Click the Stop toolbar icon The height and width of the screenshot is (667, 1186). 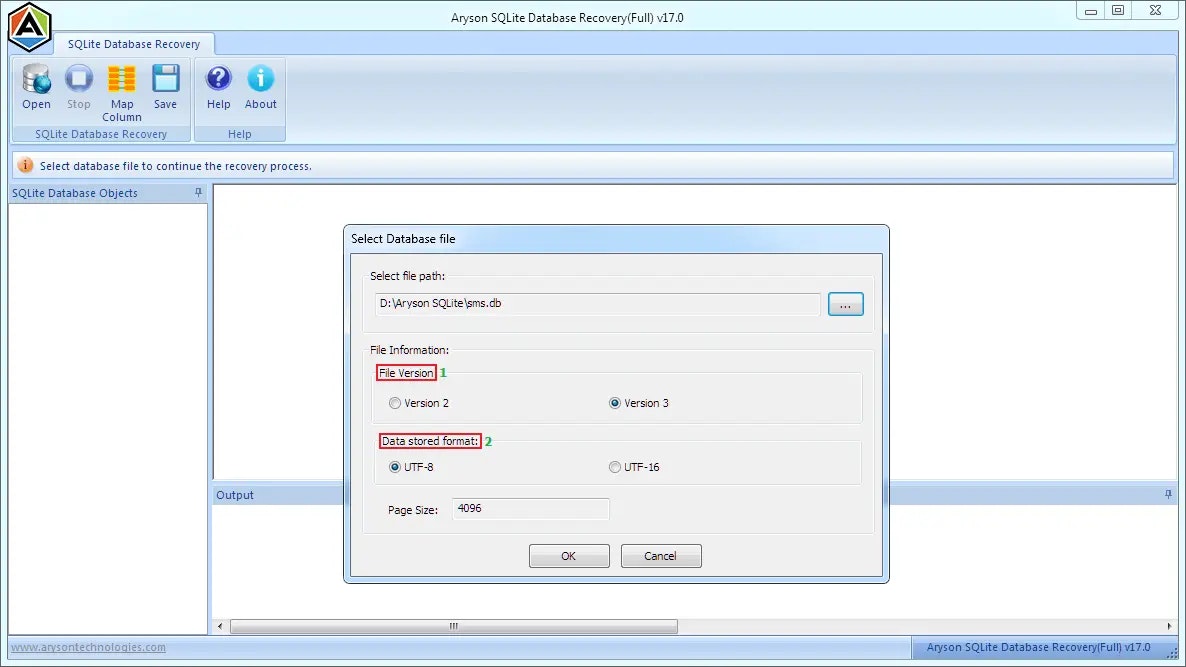(79, 79)
